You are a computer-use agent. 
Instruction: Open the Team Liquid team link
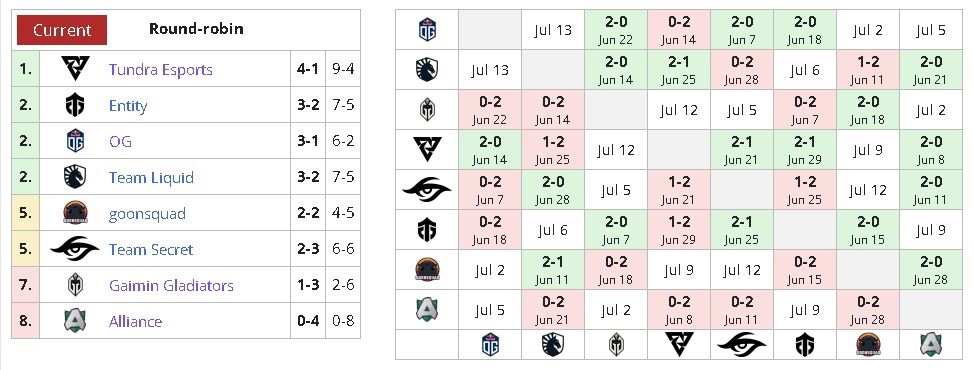[151, 178]
